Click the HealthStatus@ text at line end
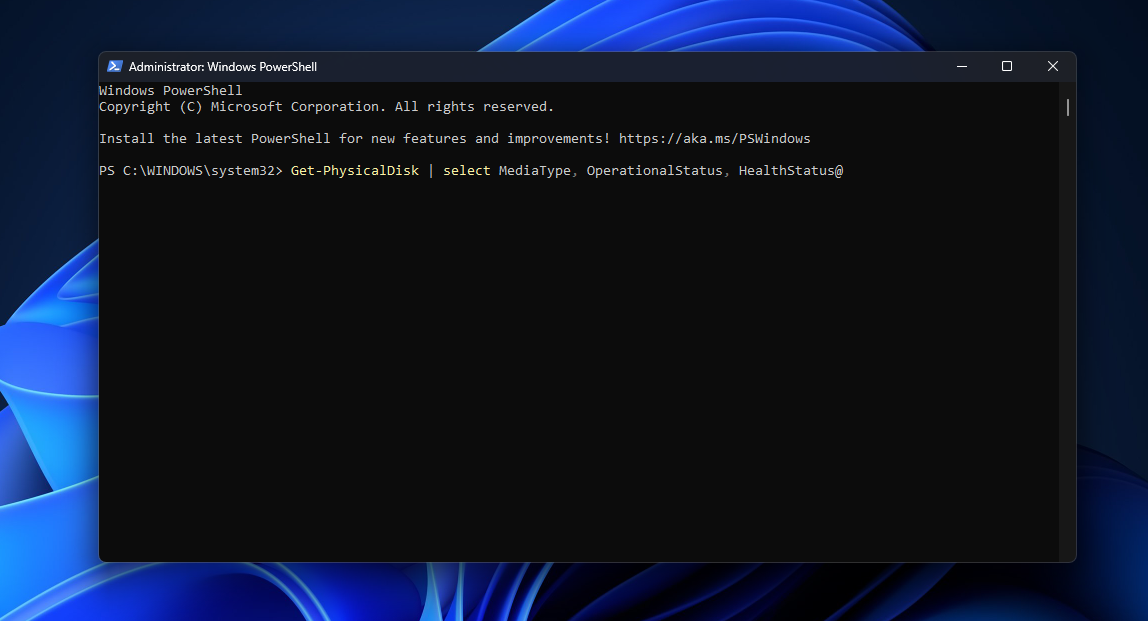Image resolution: width=1148 pixels, height=621 pixels. coord(790,170)
